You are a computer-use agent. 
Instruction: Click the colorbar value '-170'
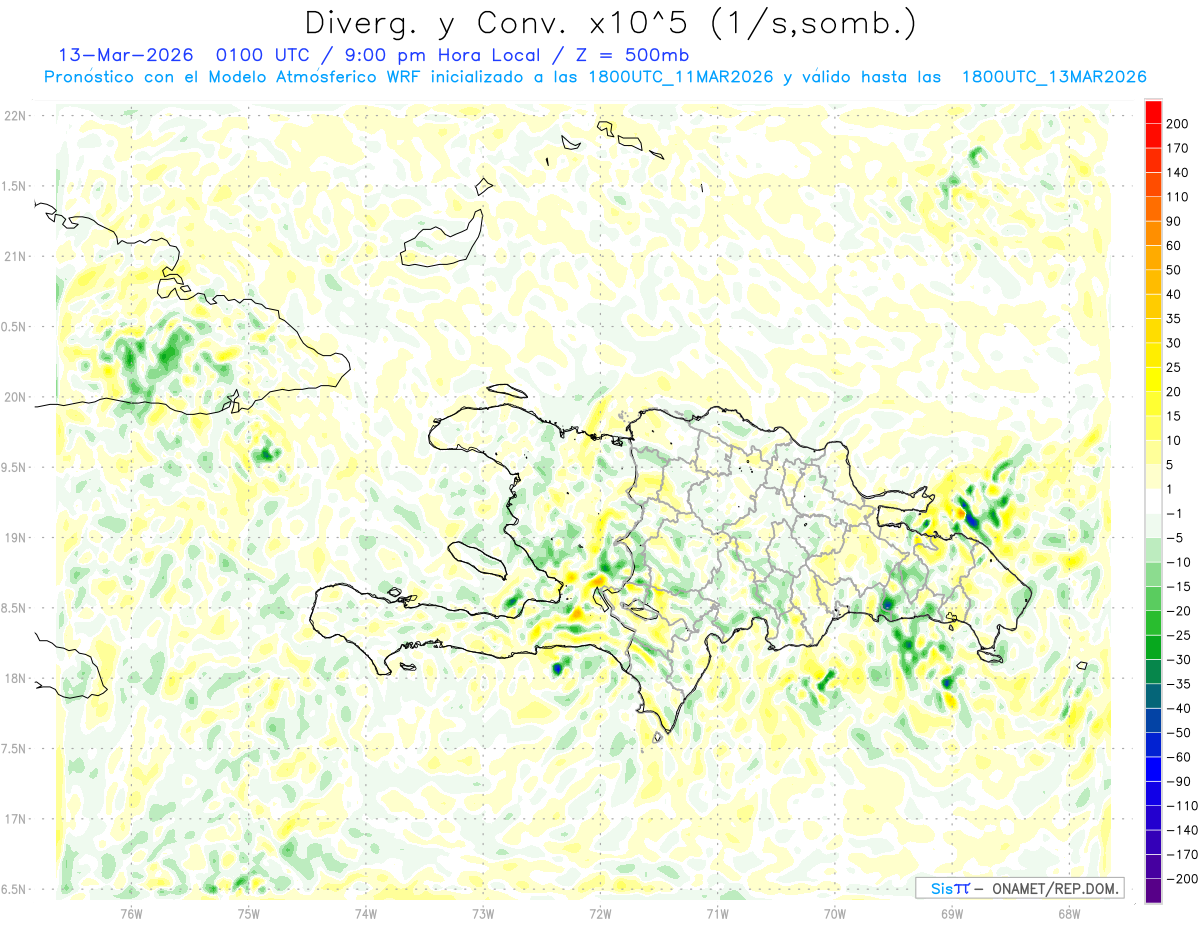coord(1181,855)
